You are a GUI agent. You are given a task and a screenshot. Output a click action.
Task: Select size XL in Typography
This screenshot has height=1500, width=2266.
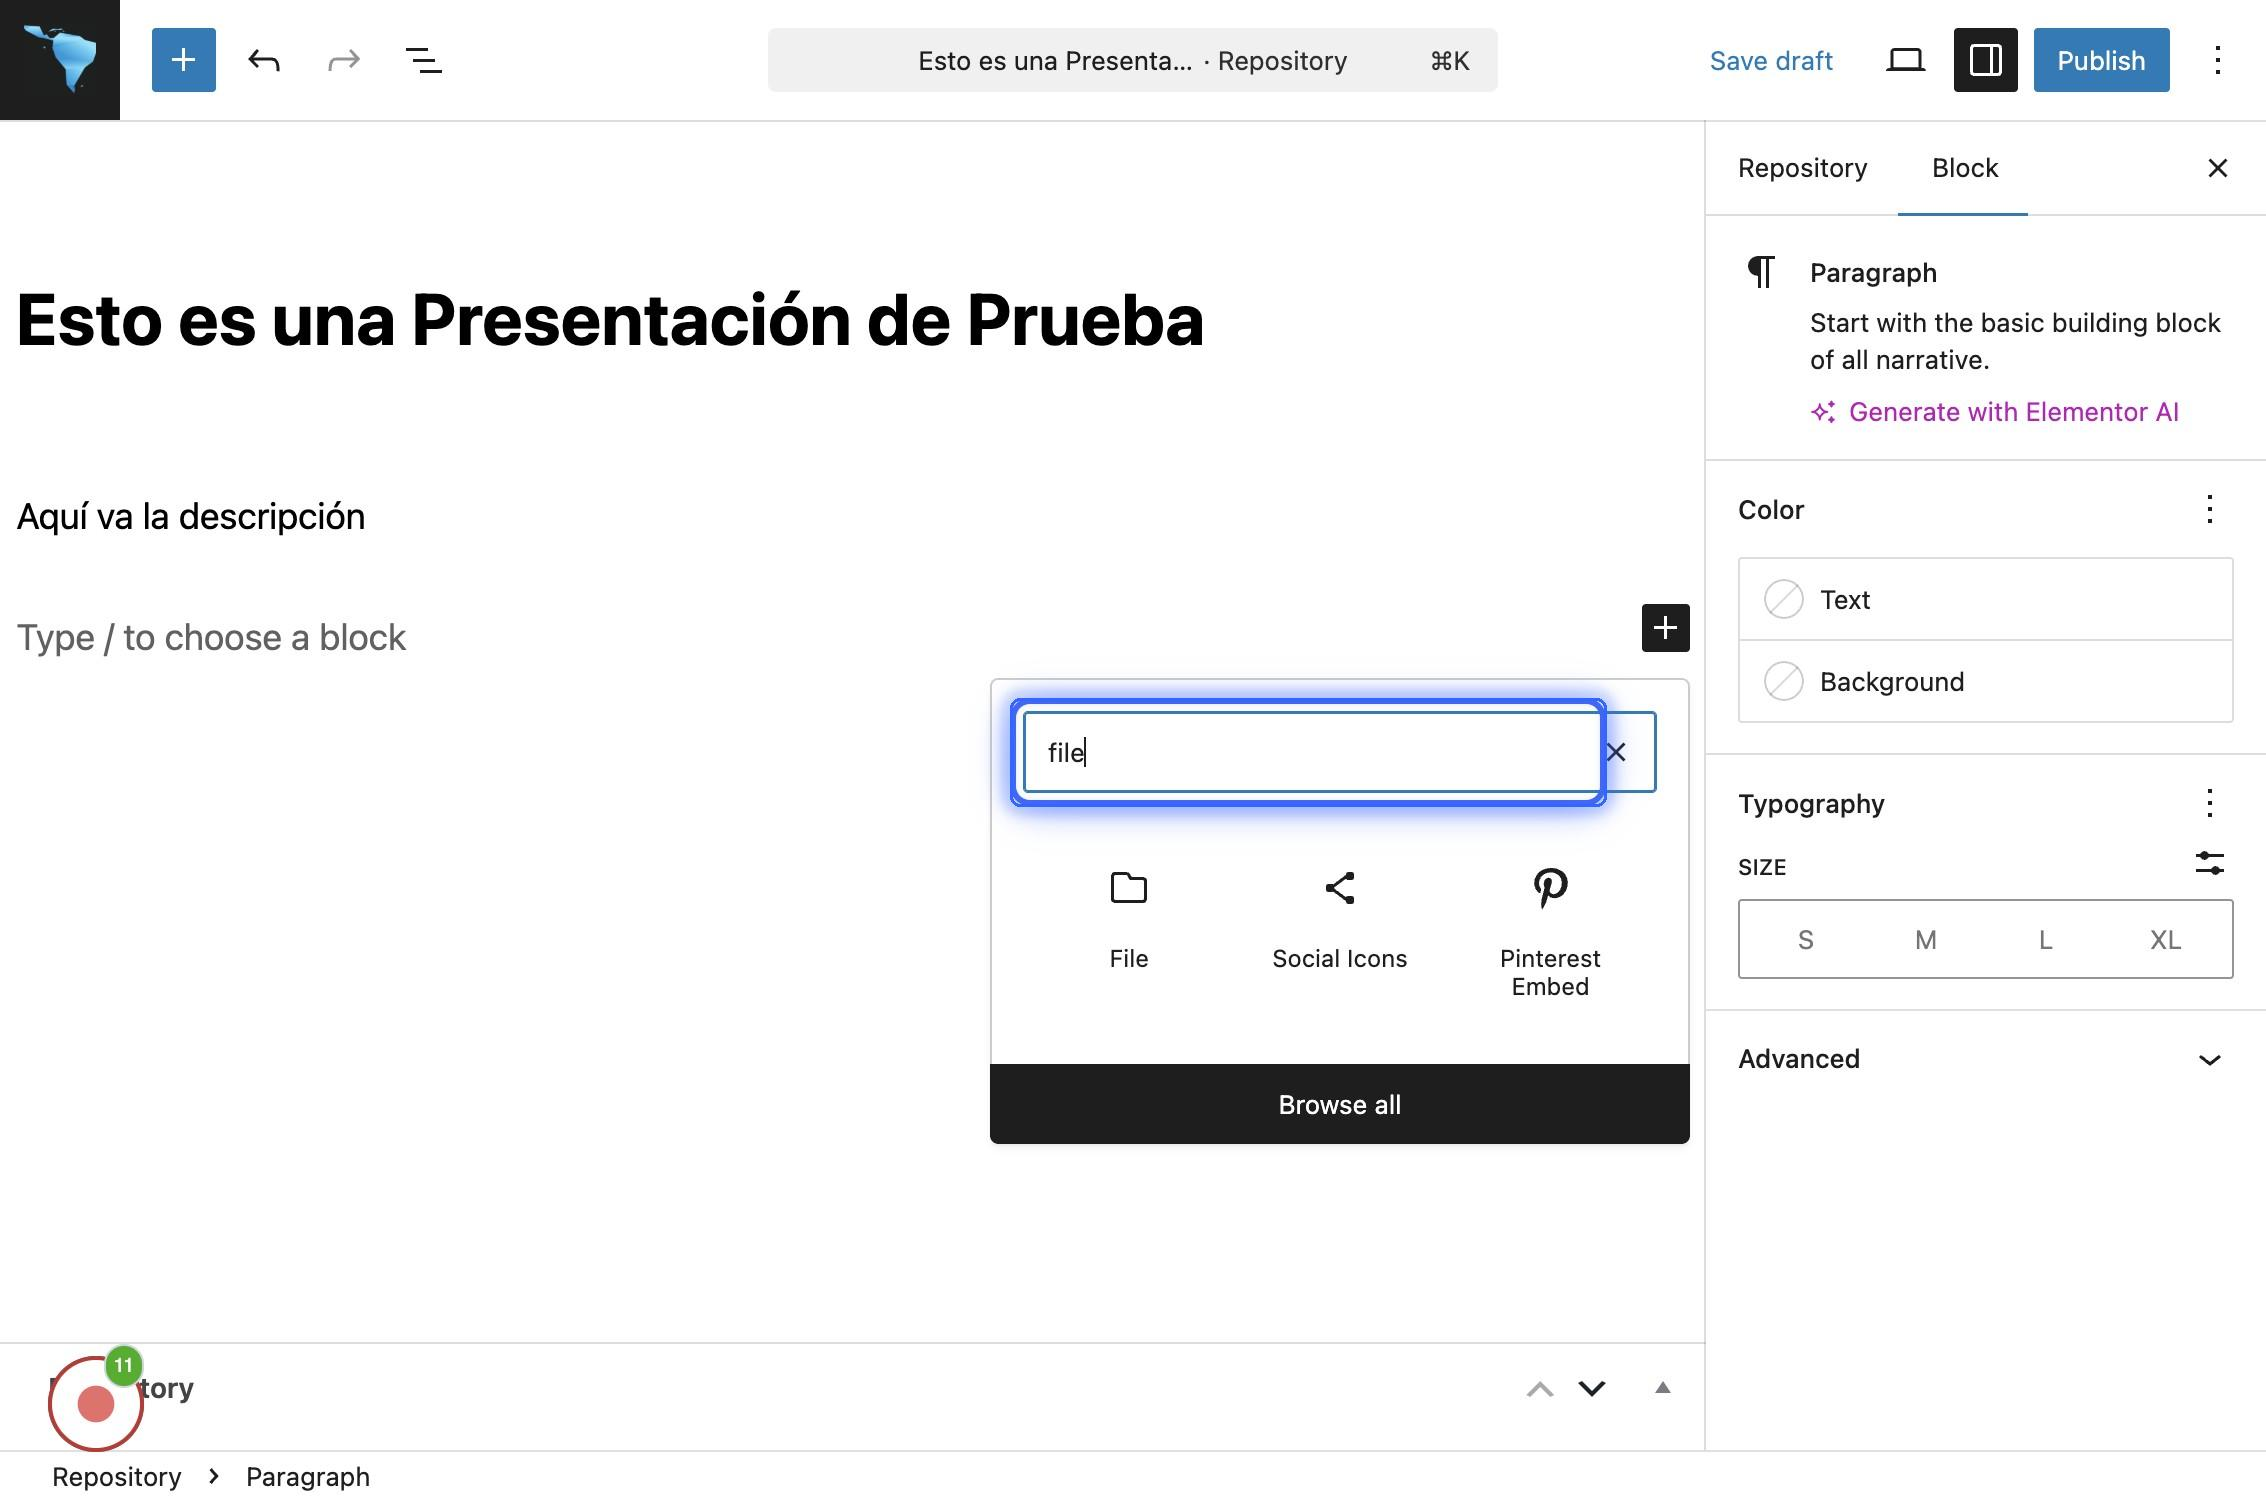pos(2165,940)
